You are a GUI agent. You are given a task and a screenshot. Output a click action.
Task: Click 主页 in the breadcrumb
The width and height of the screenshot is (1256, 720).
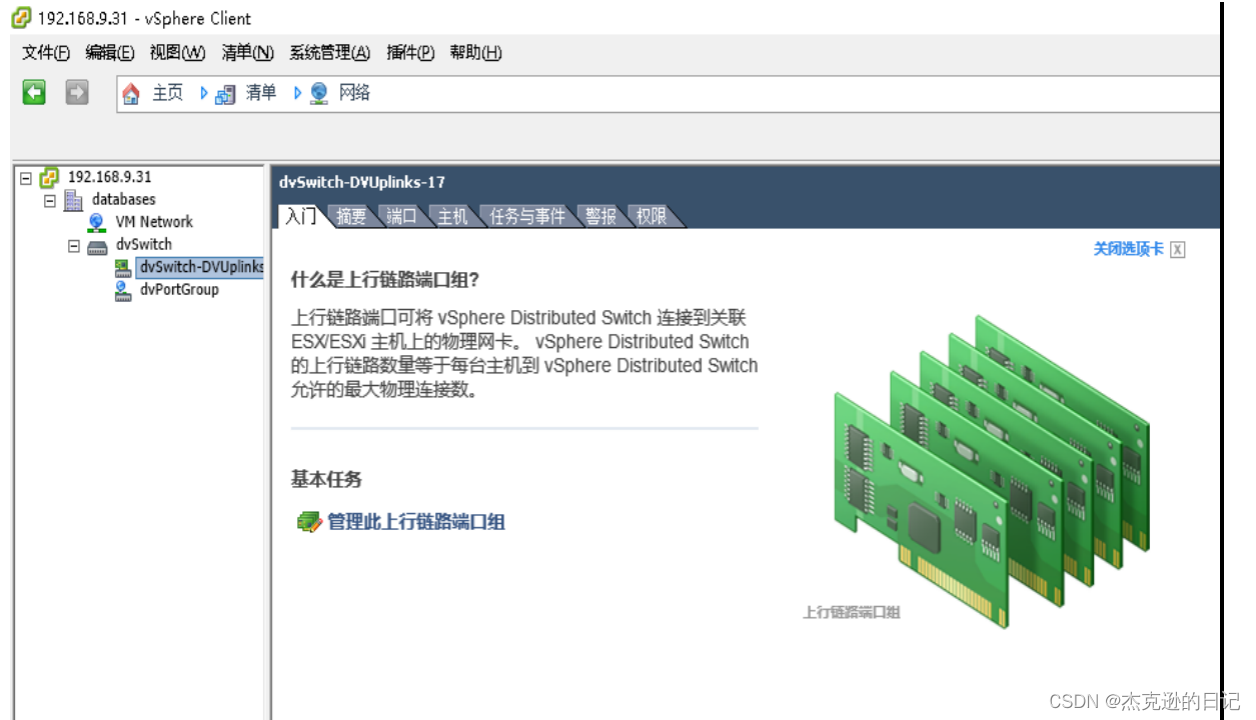point(168,93)
